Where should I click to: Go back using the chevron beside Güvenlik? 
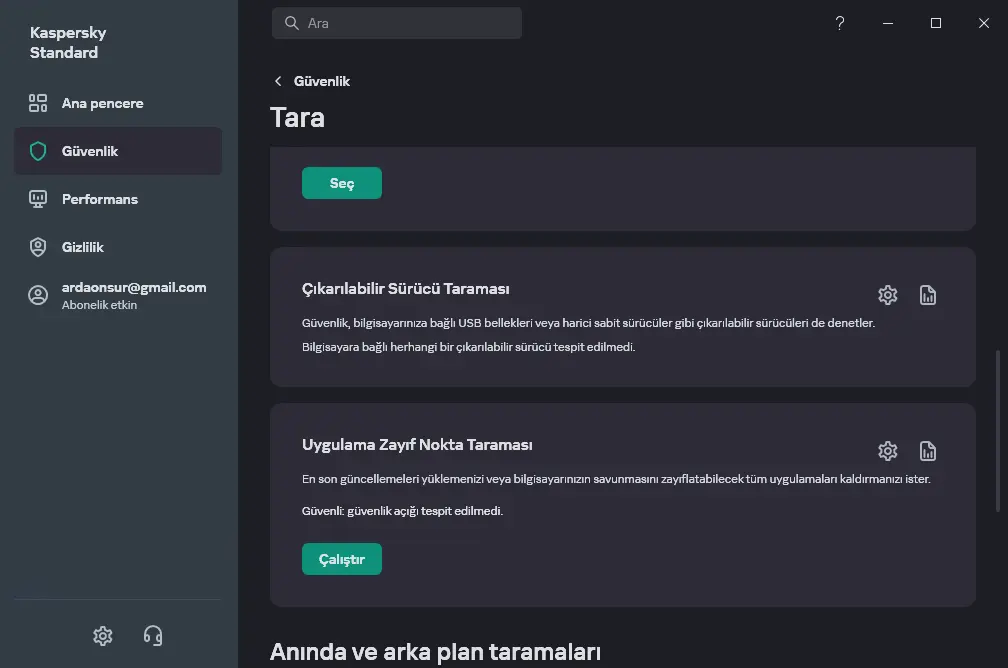(278, 81)
